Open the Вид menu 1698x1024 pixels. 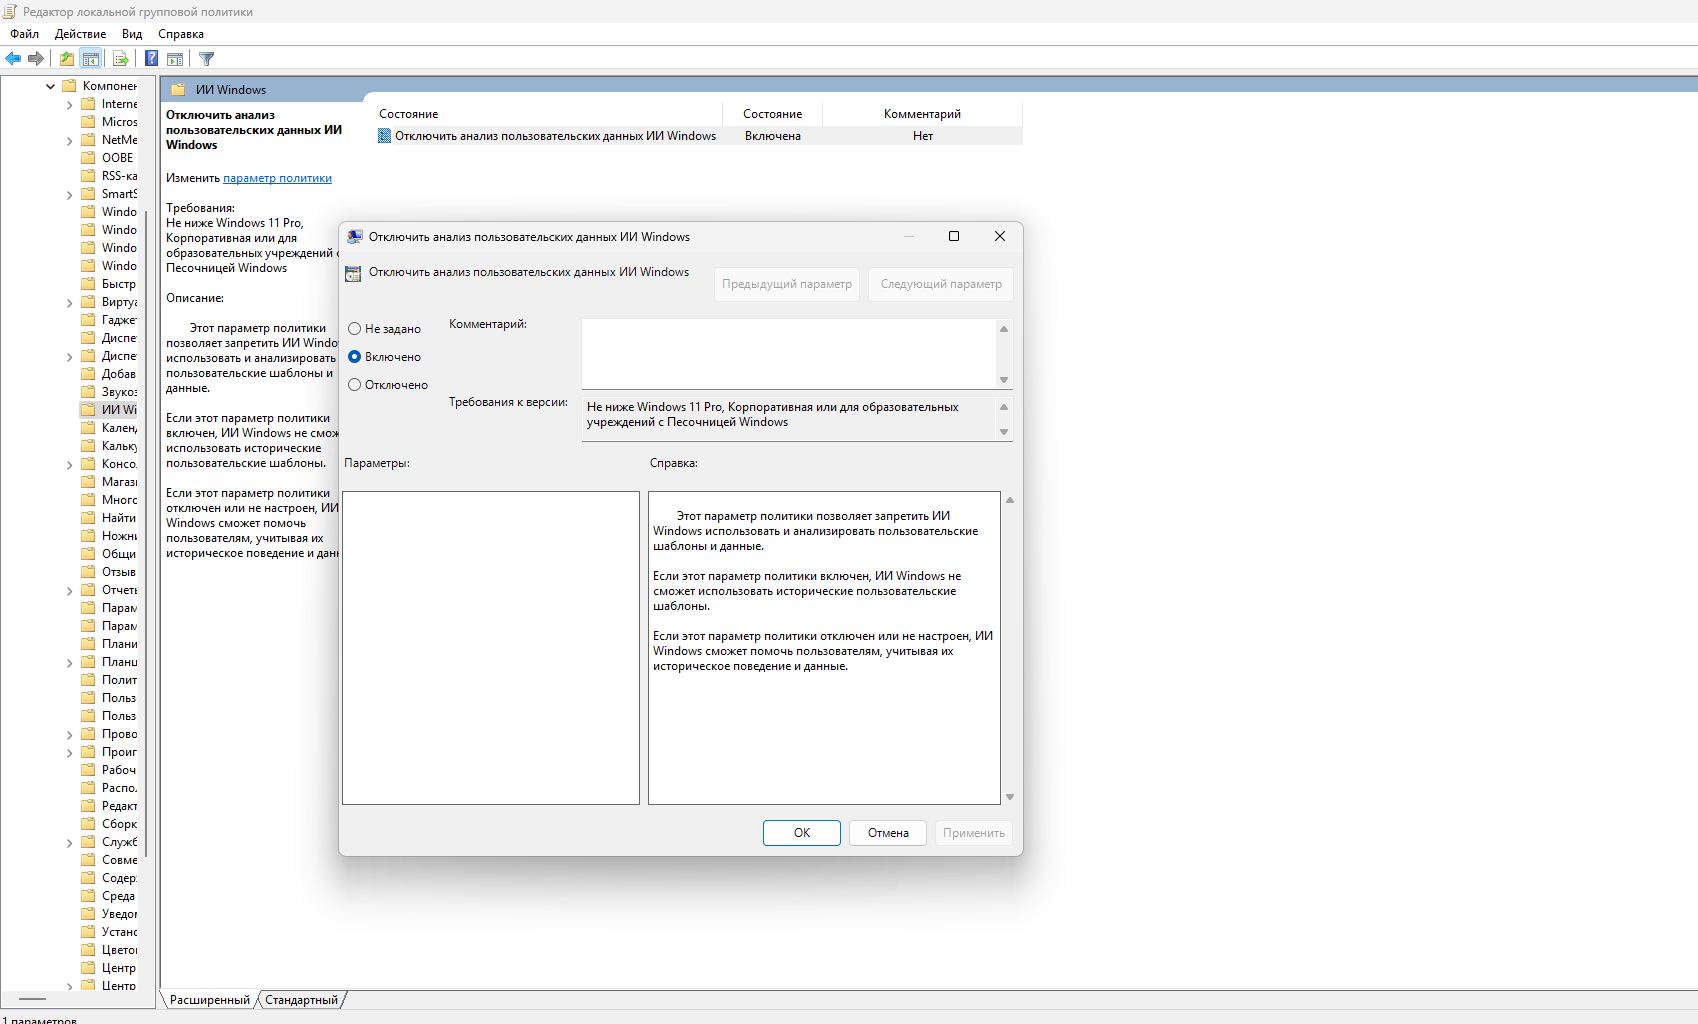tap(132, 34)
